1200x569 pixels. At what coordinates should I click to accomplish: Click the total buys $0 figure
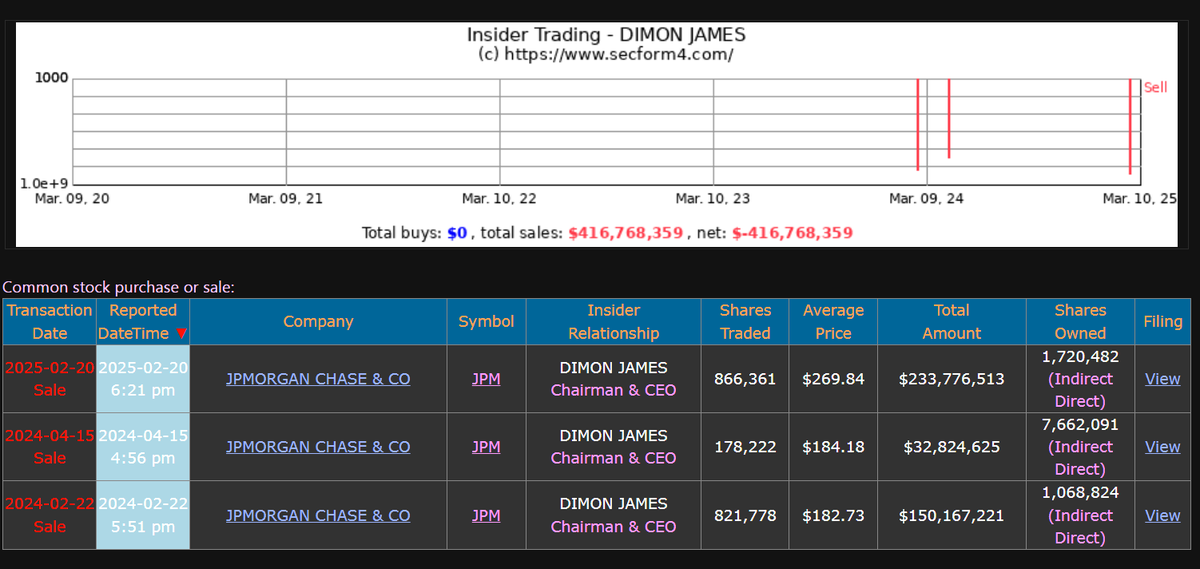pyautogui.click(x=457, y=233)
